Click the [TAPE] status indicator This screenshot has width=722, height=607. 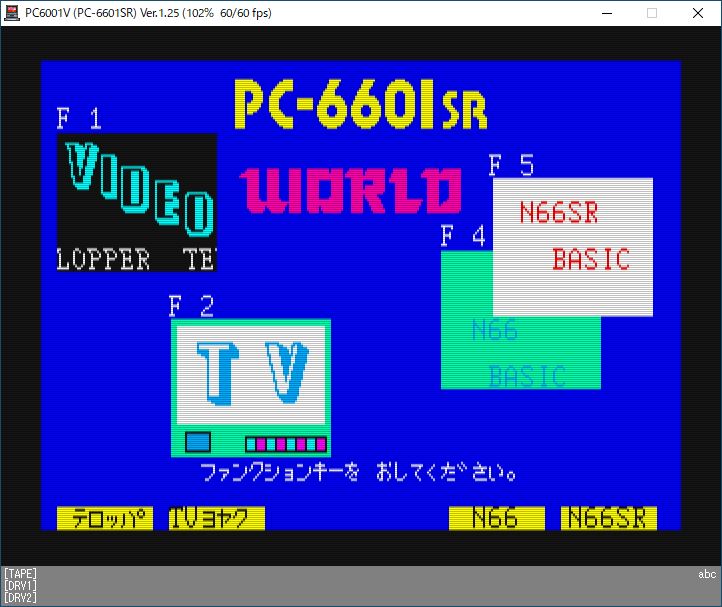(19, 574)
